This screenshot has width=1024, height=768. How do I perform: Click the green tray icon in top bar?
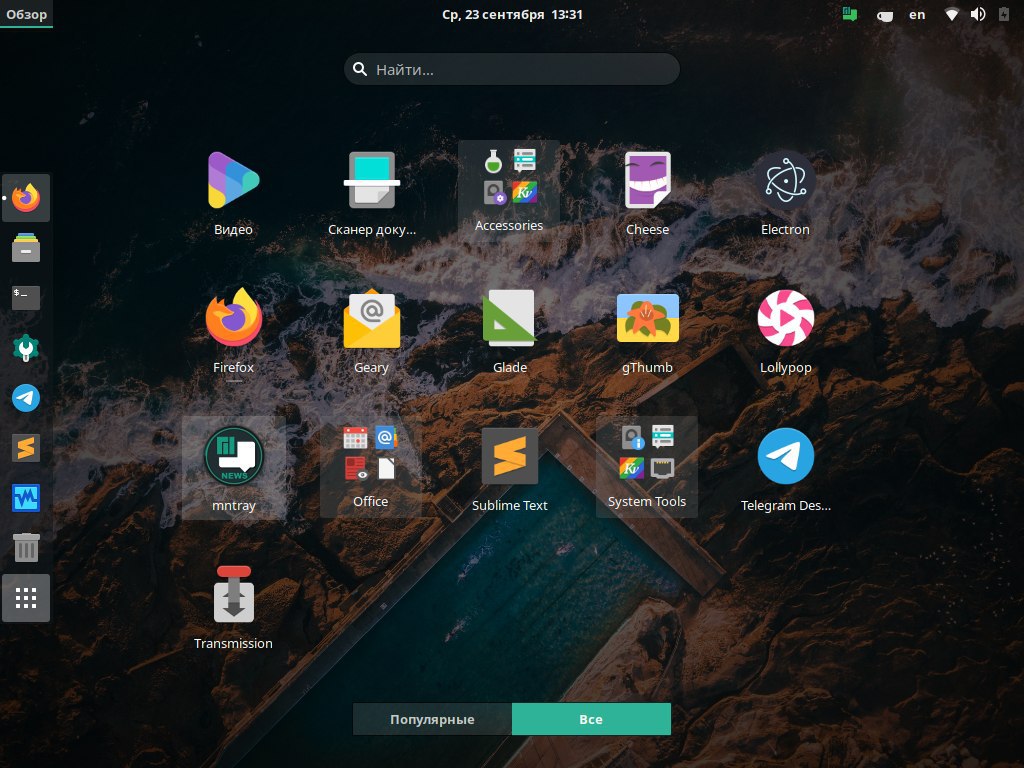point(850,14)
